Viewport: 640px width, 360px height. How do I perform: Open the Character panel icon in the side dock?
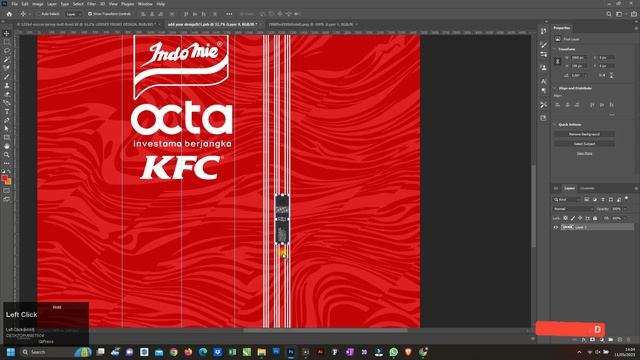coord(543,81)
